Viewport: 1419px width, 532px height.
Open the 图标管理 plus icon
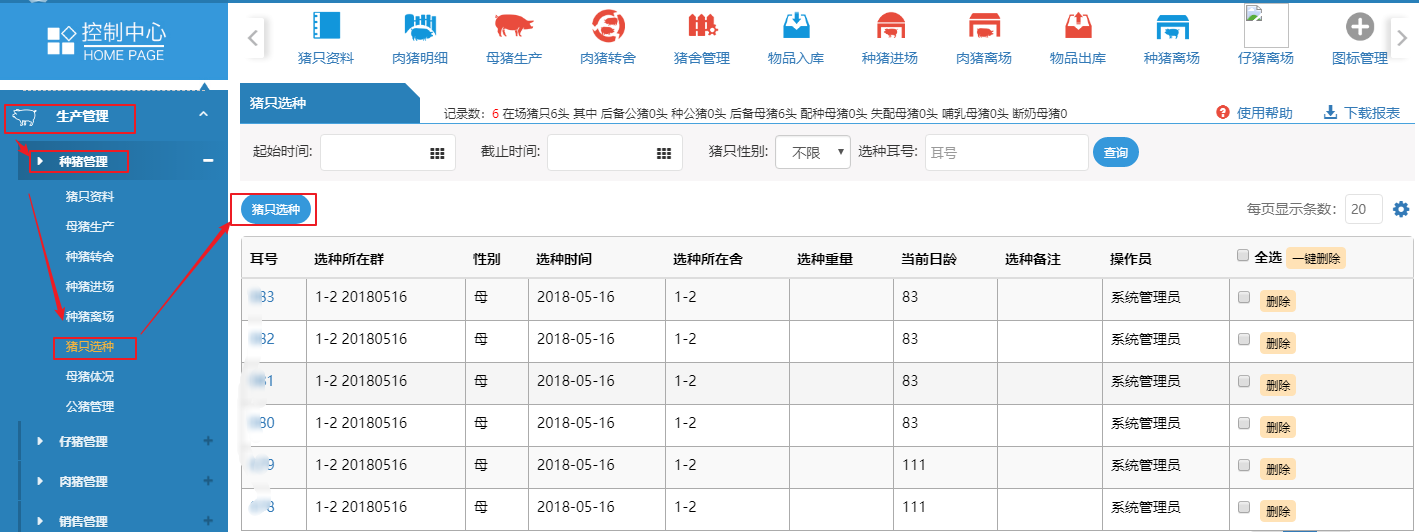[x=1359, y=27]
